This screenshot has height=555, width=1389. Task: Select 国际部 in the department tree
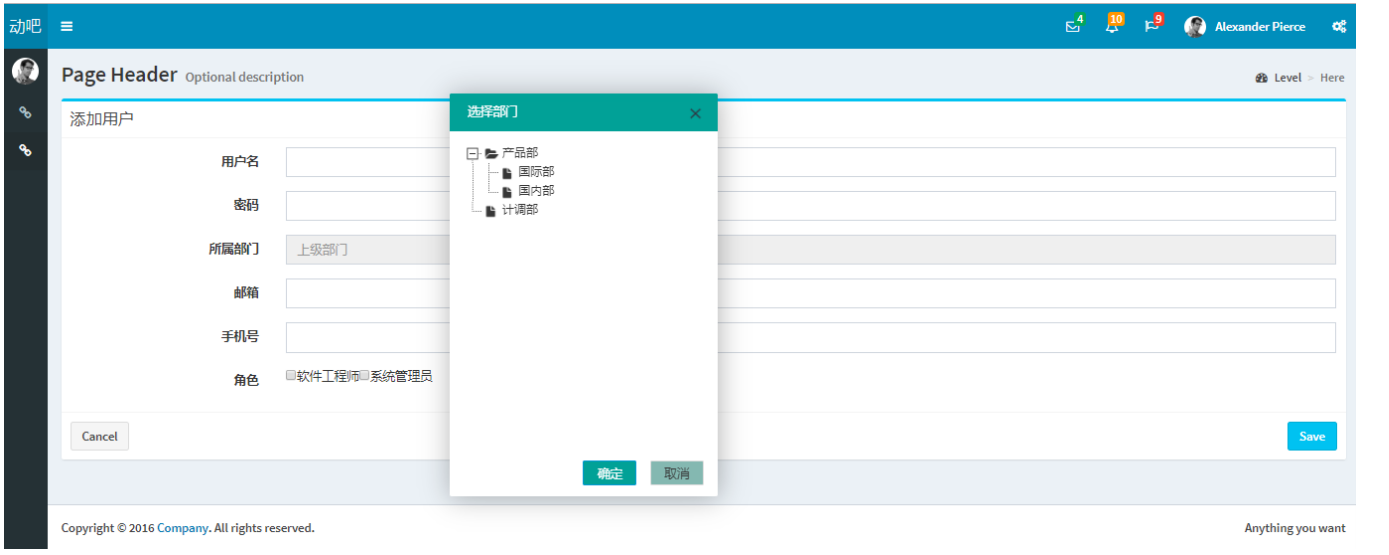536,172
